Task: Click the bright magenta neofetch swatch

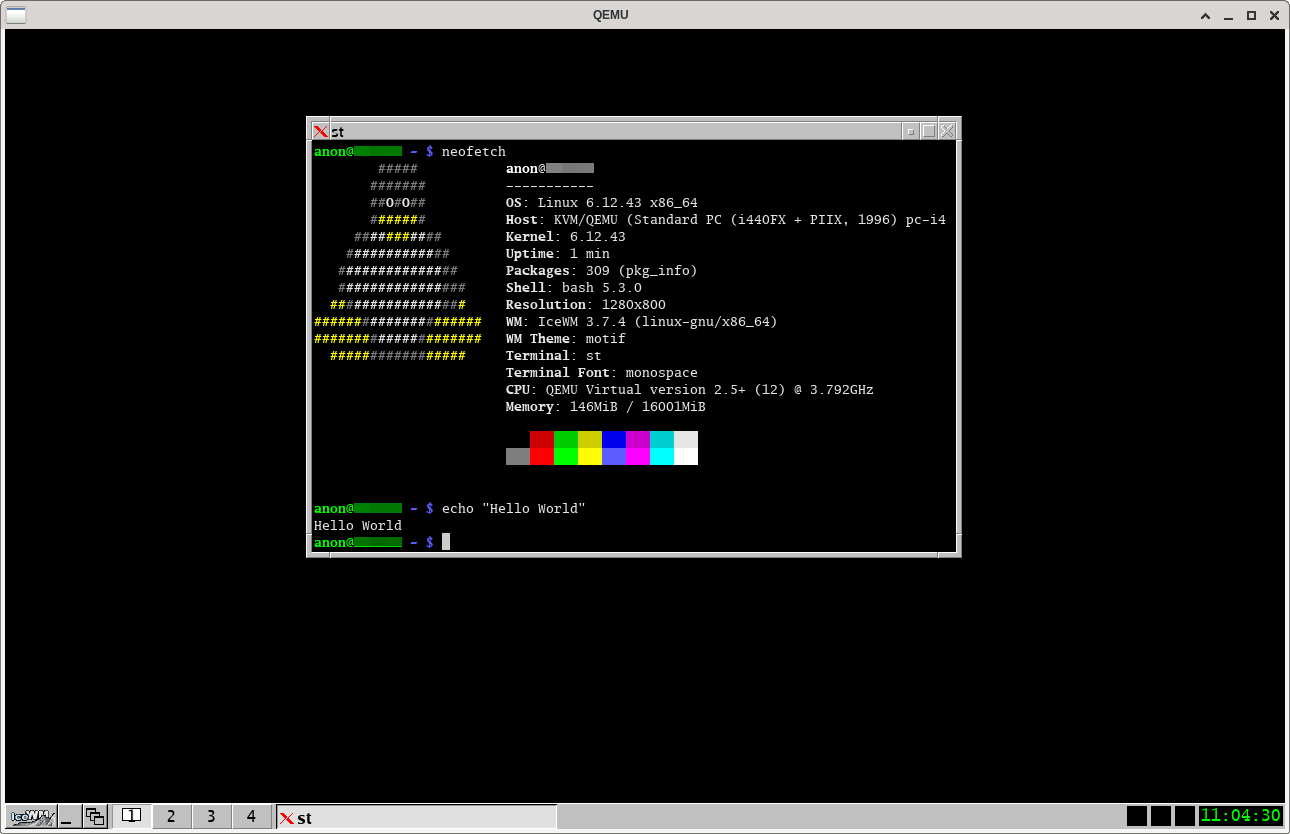Action: tap(638, 457)
